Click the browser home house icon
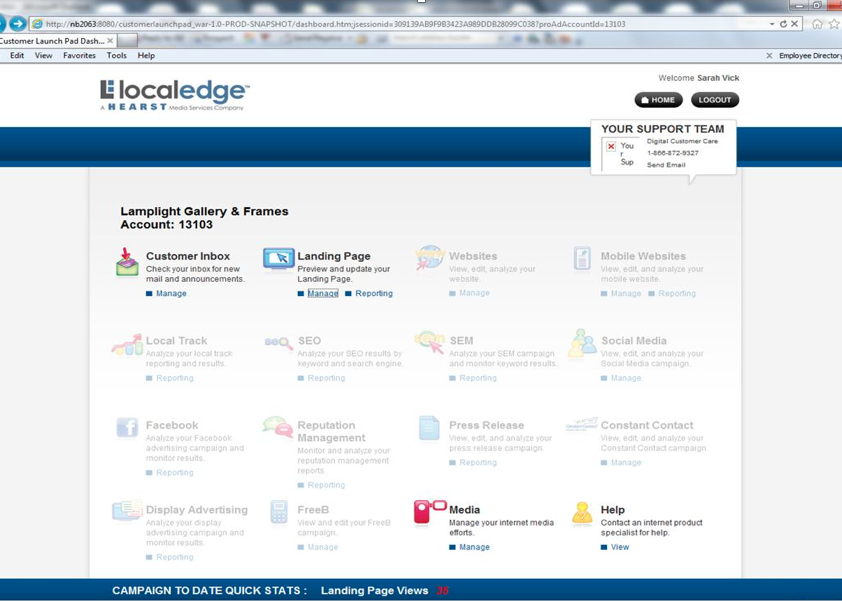This screenshot has width=842, height=601. point(817,24)
